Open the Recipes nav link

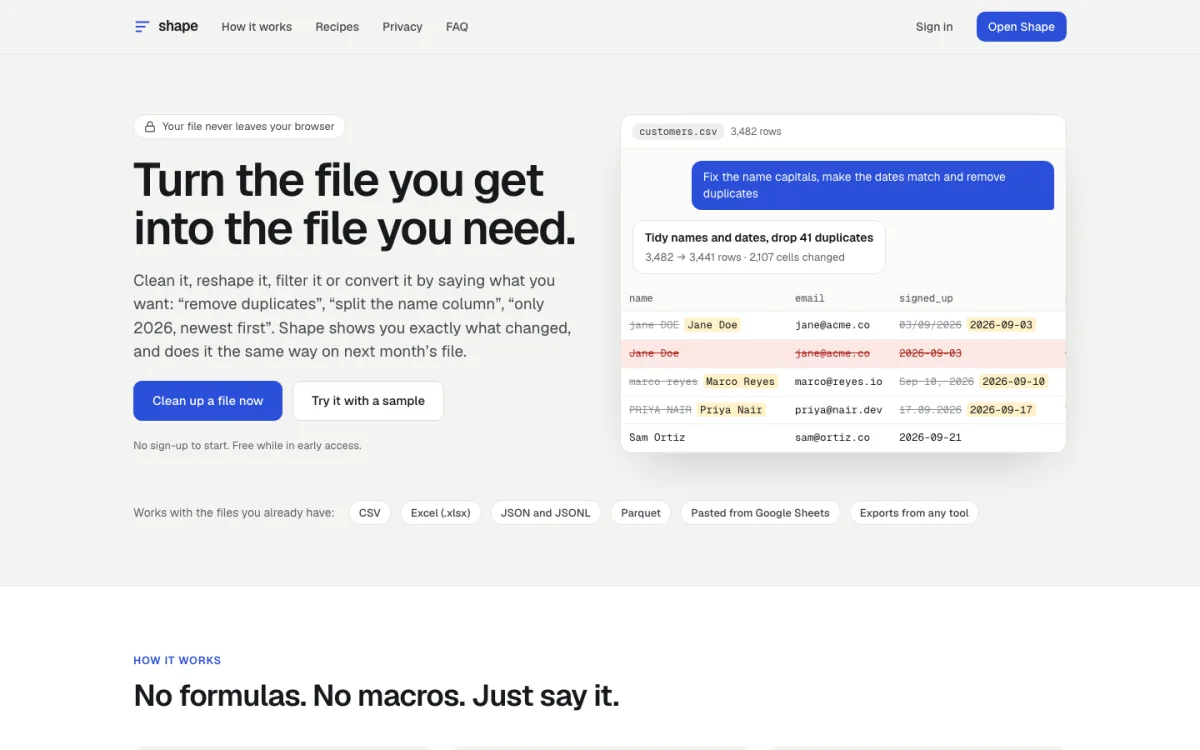point(337,27)
